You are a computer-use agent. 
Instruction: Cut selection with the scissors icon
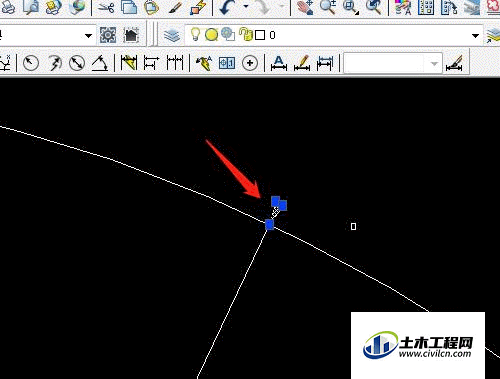[x=106, y=7]
